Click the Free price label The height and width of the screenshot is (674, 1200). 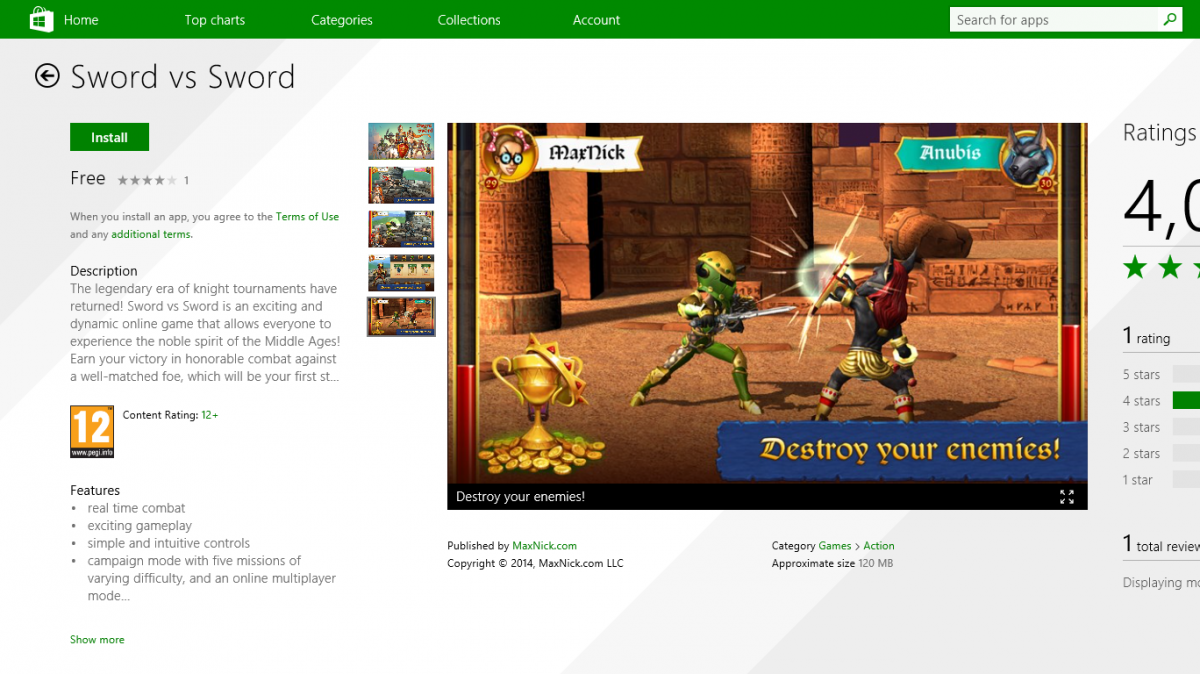tap(88, 178)
